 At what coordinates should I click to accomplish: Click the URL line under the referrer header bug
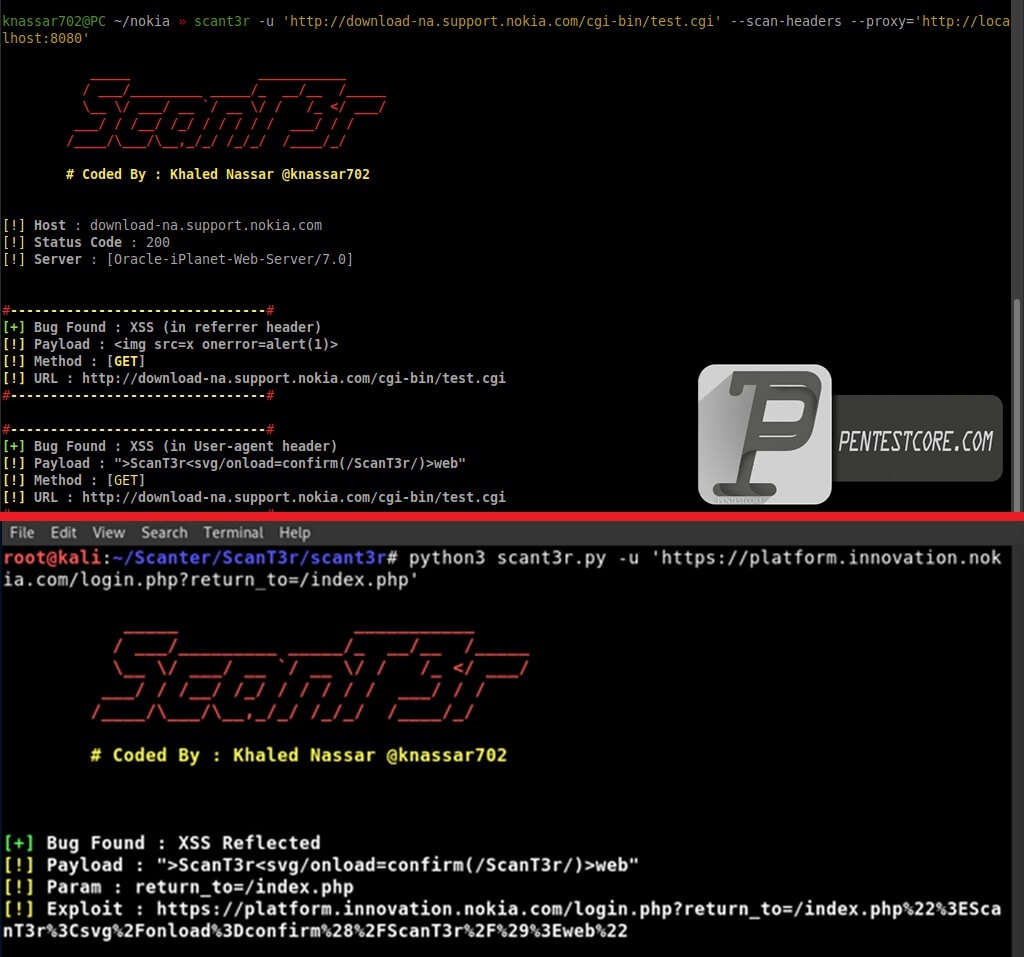(254, 378)
